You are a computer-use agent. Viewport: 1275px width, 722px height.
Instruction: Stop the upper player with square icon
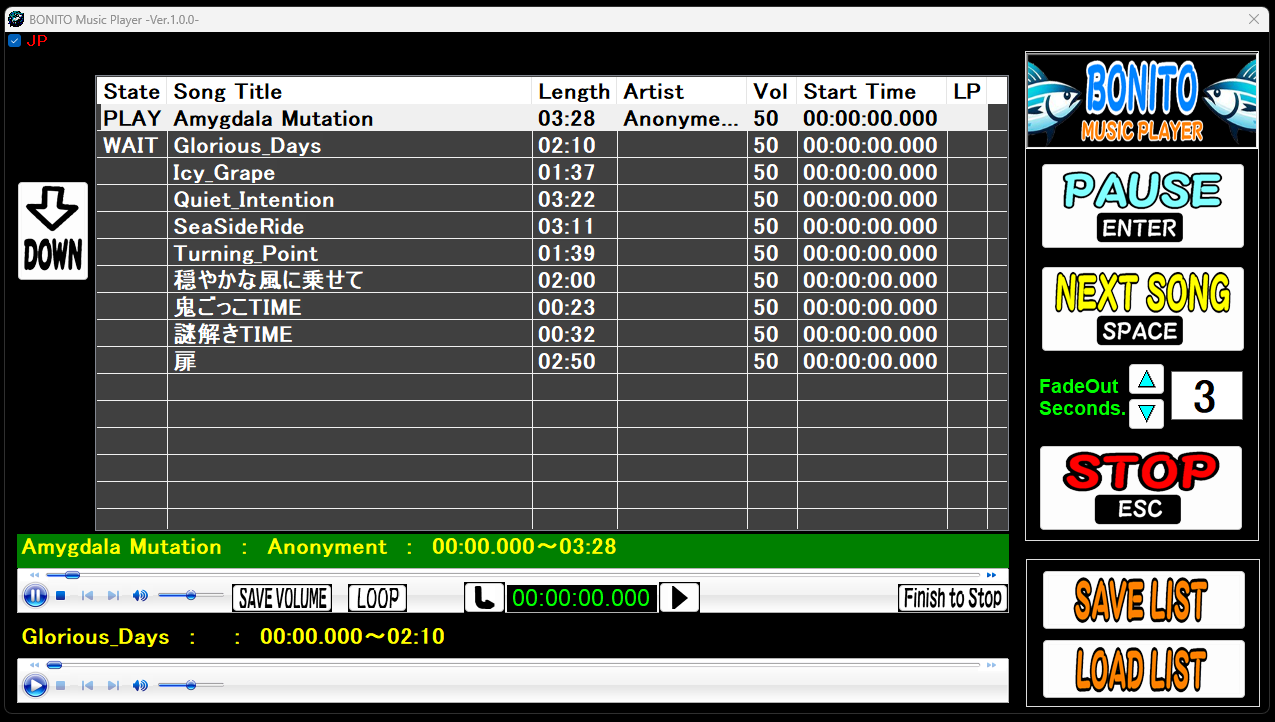tap(61, 597)
